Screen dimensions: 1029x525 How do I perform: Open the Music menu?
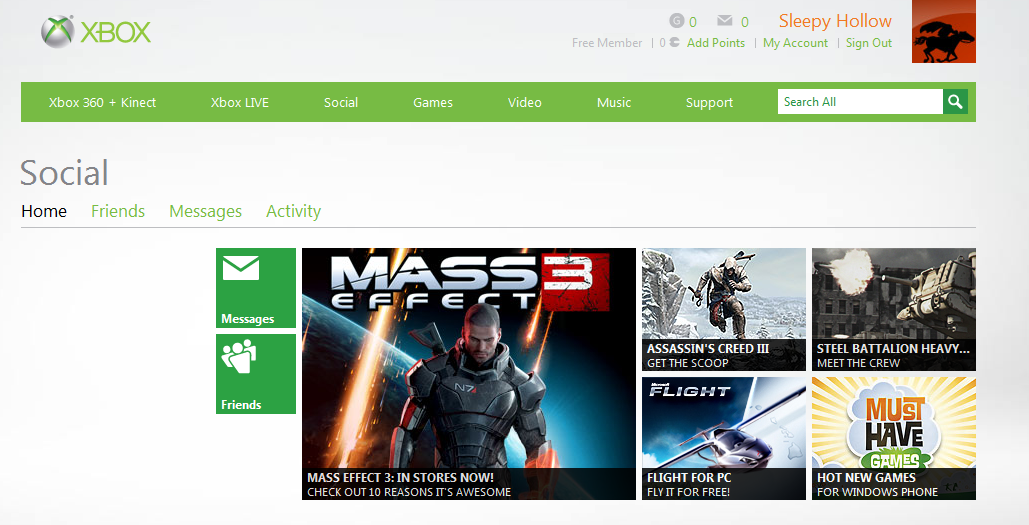pyautogui.click(x=614, y=102)
